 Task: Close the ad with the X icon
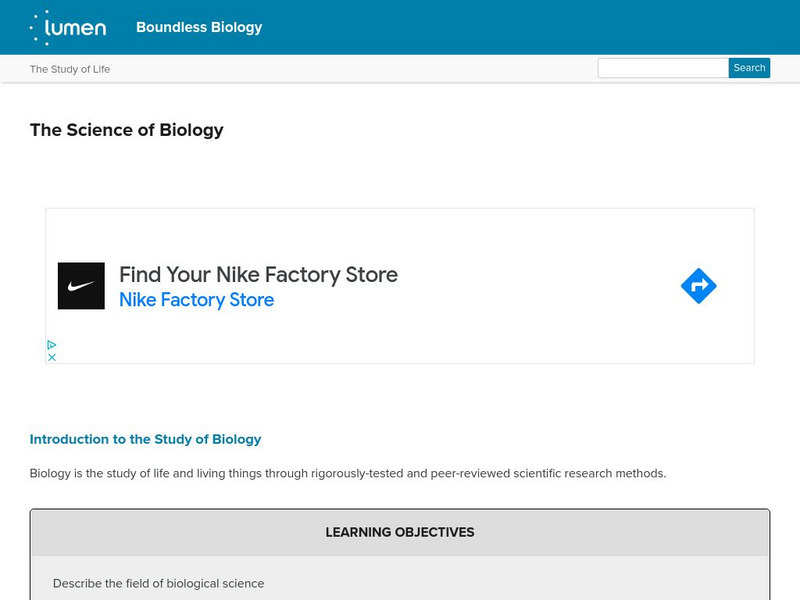52,357
